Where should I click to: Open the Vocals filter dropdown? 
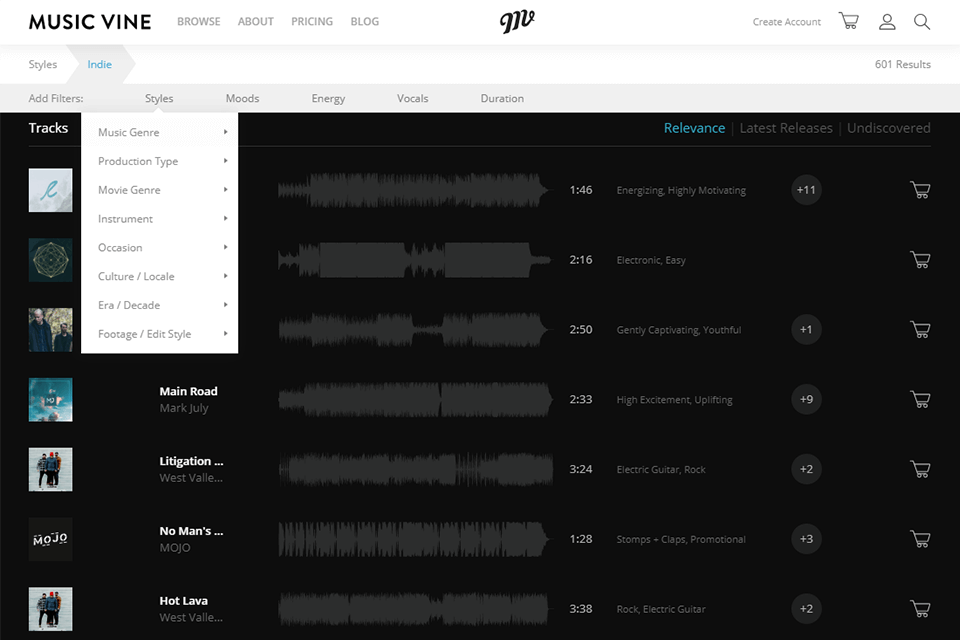click(413, 98)
